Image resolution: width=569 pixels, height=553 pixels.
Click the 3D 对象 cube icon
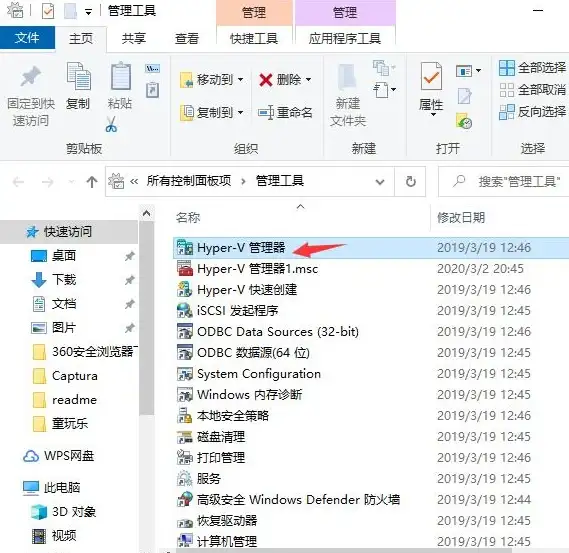tap(39, 512)
